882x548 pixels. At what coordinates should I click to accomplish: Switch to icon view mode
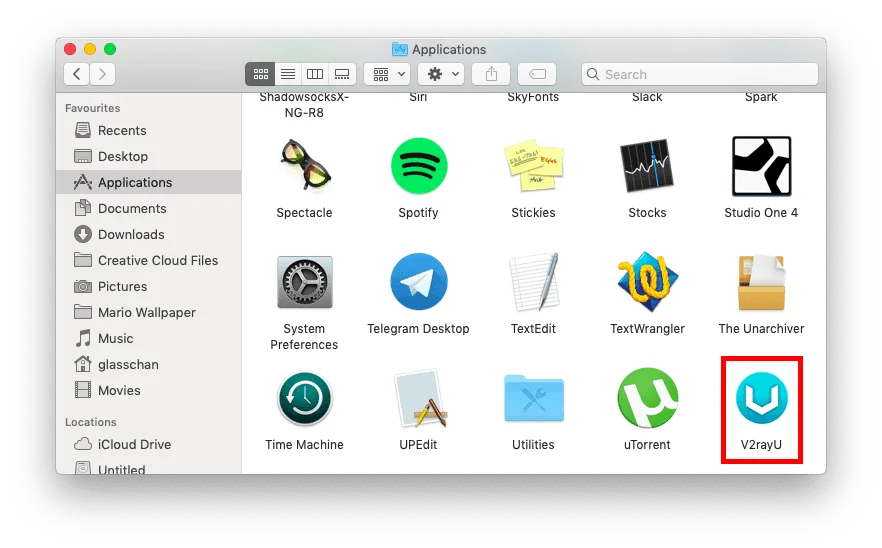pos(260,74)
